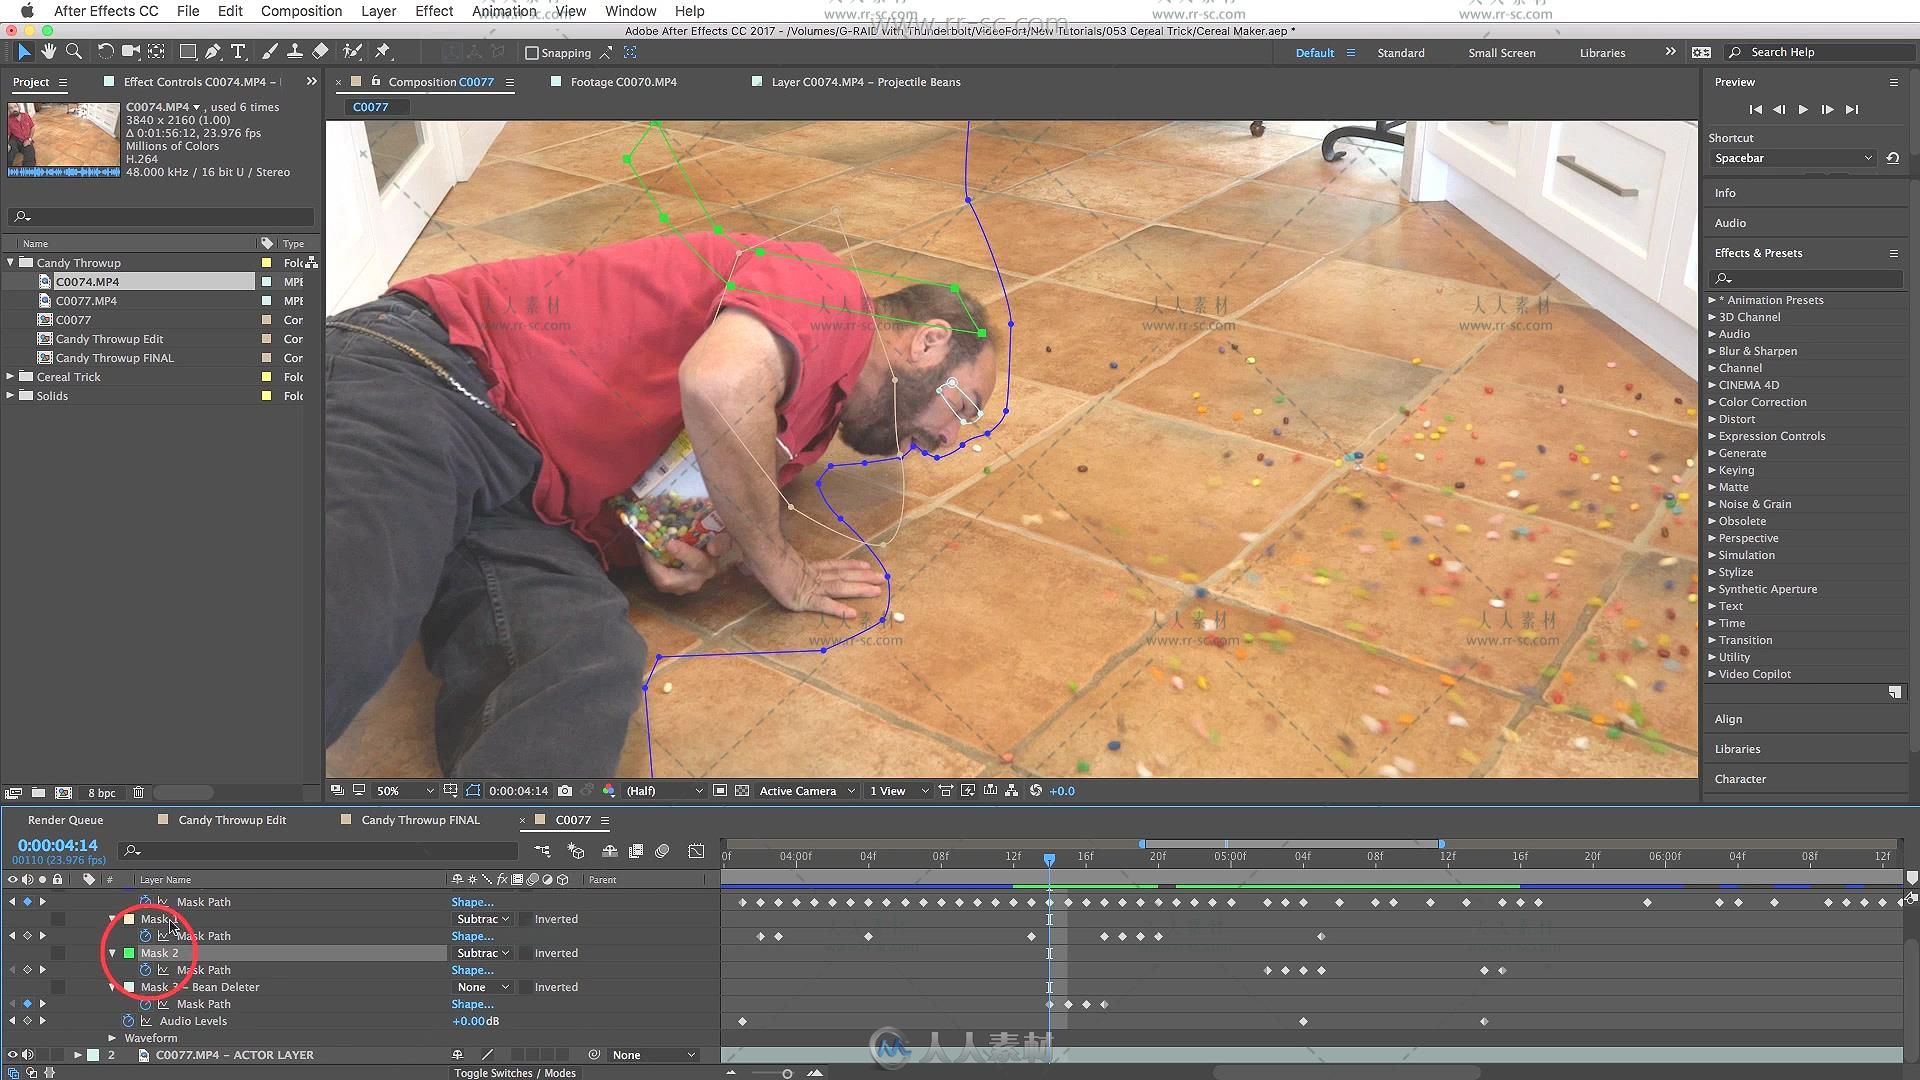
Task: Toggle video visibility of ACTOR LAYER
Action: click(13, 1055)
